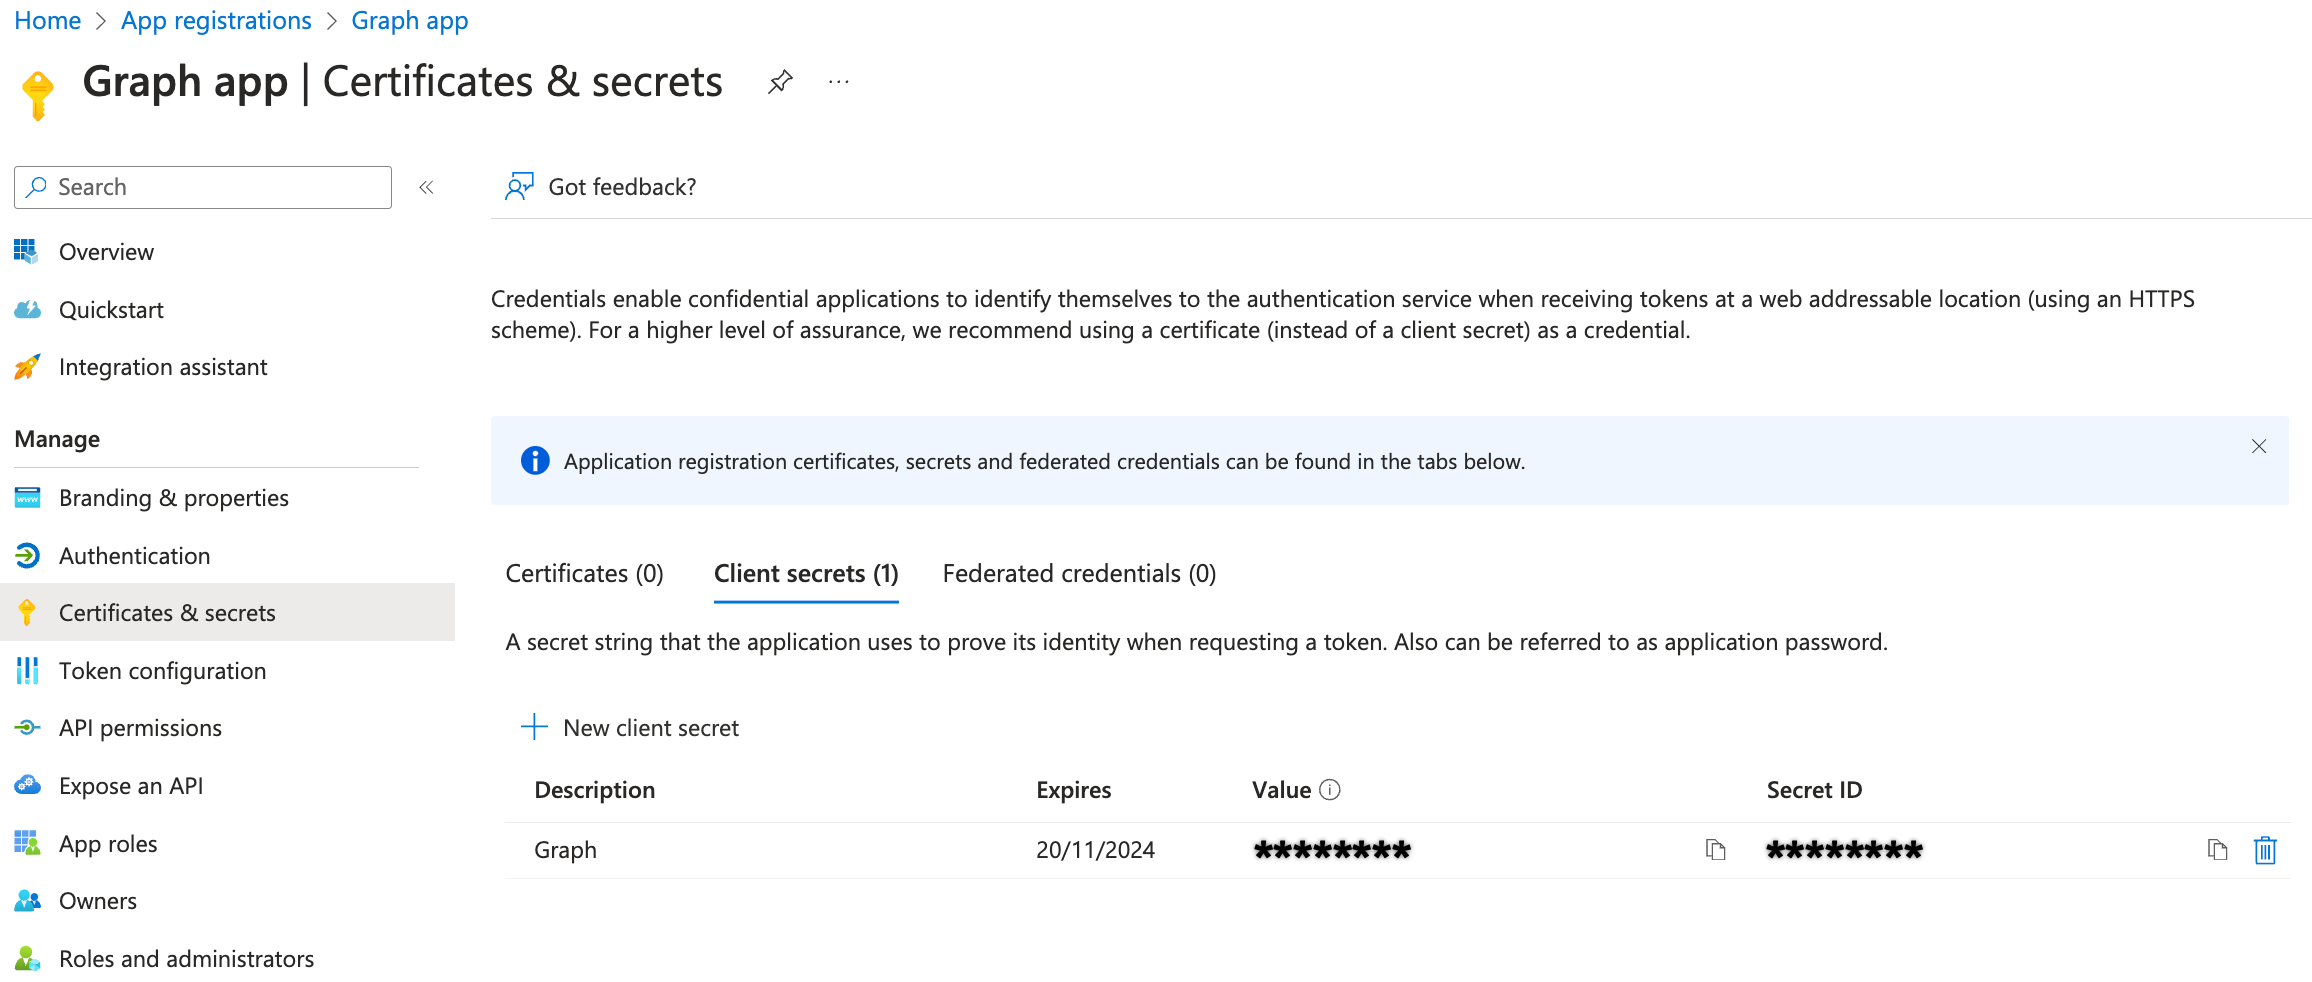Pin the Certificates & secrets page
This screenshot has width=2312, height=982.
click(780, 82)
